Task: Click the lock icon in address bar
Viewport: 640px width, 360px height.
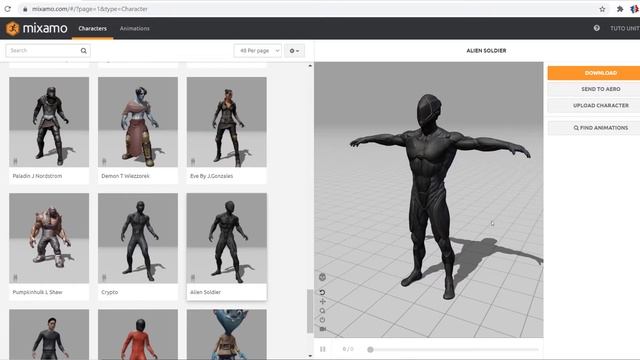Action: [25, 9]
